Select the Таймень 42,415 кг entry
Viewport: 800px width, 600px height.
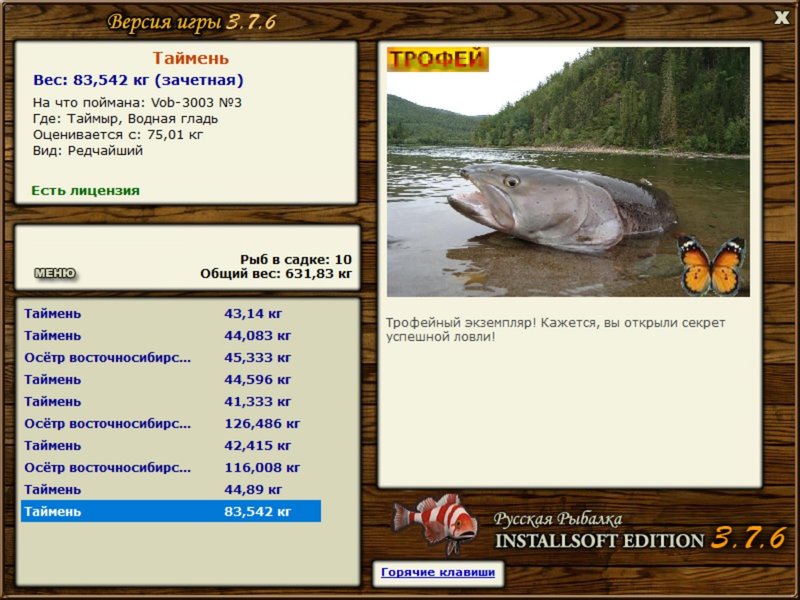(x=171, y=445)
